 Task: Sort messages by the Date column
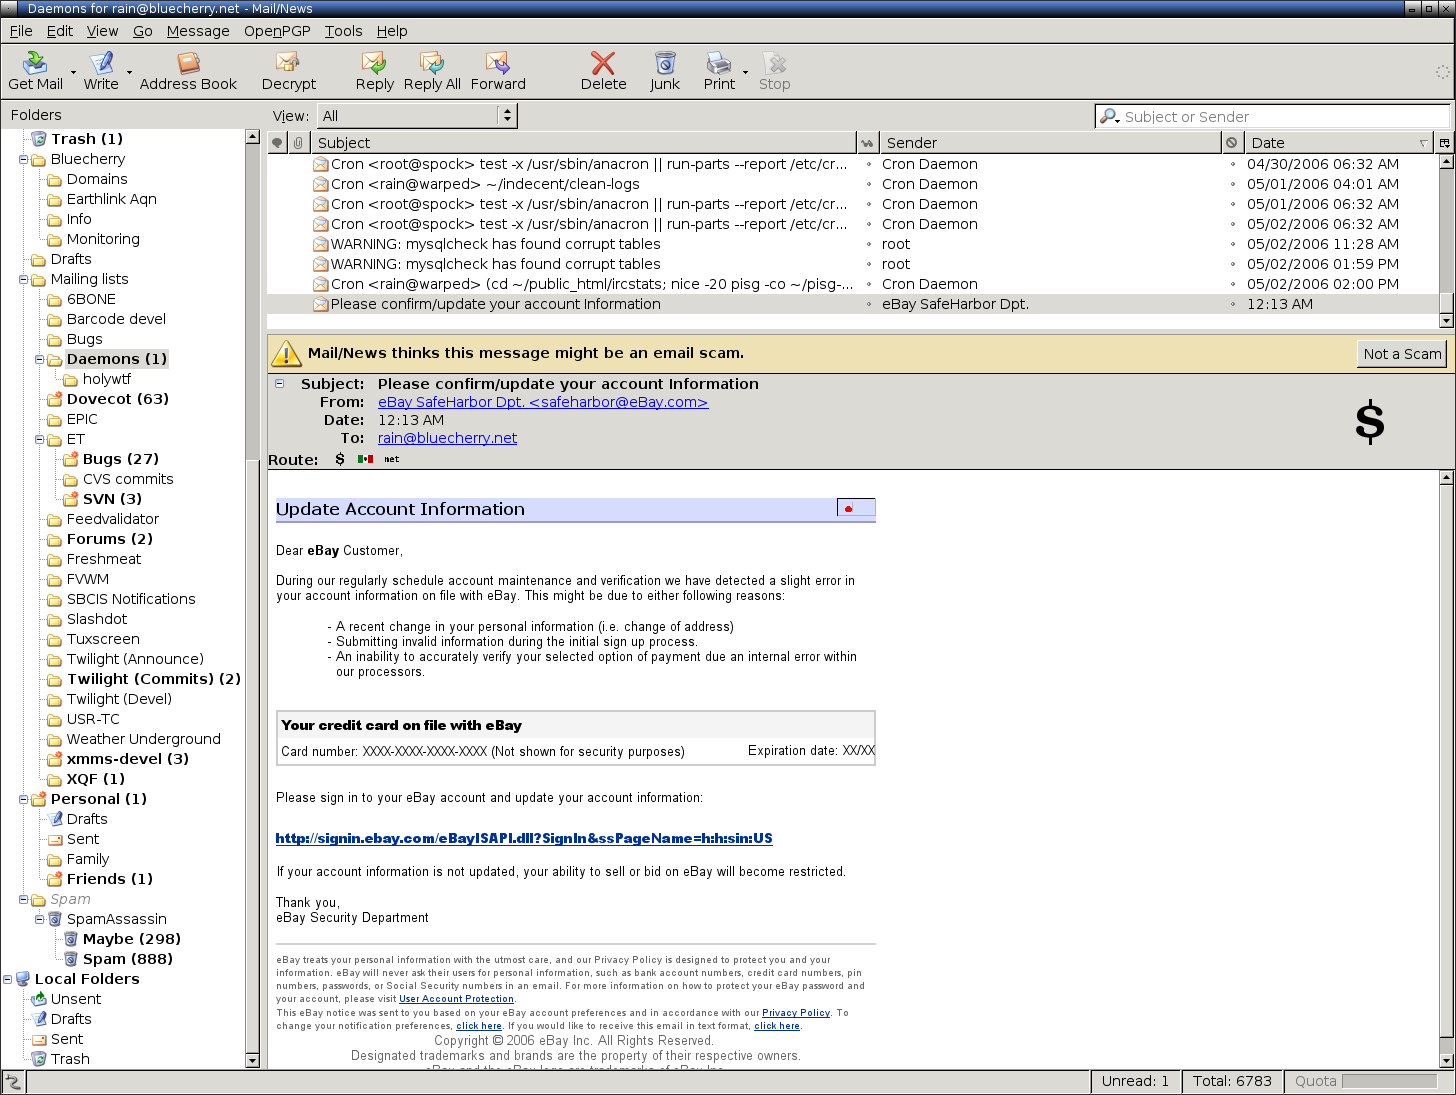coord(1339,143)
